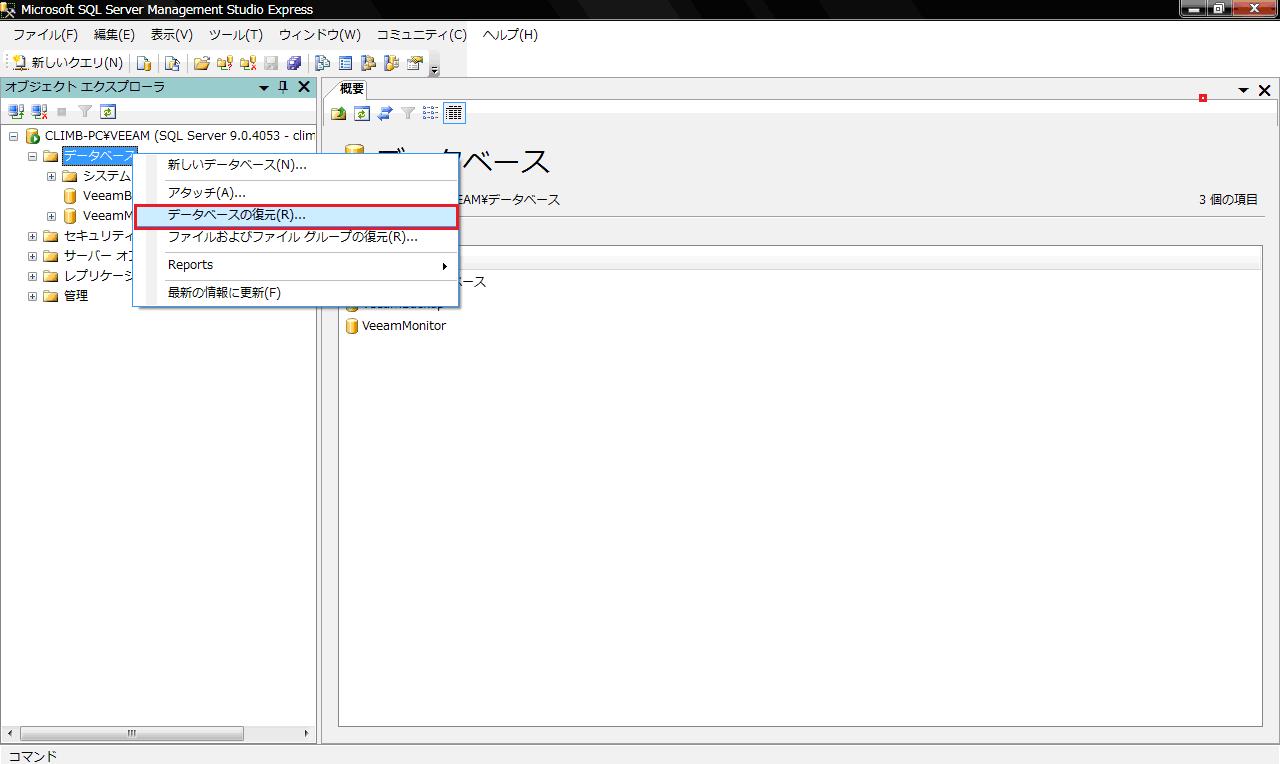Image resolution: width=1280 pixels, height=764 pixels.
Task: Open the 表示(V) menu
Action: click(171, 34)
